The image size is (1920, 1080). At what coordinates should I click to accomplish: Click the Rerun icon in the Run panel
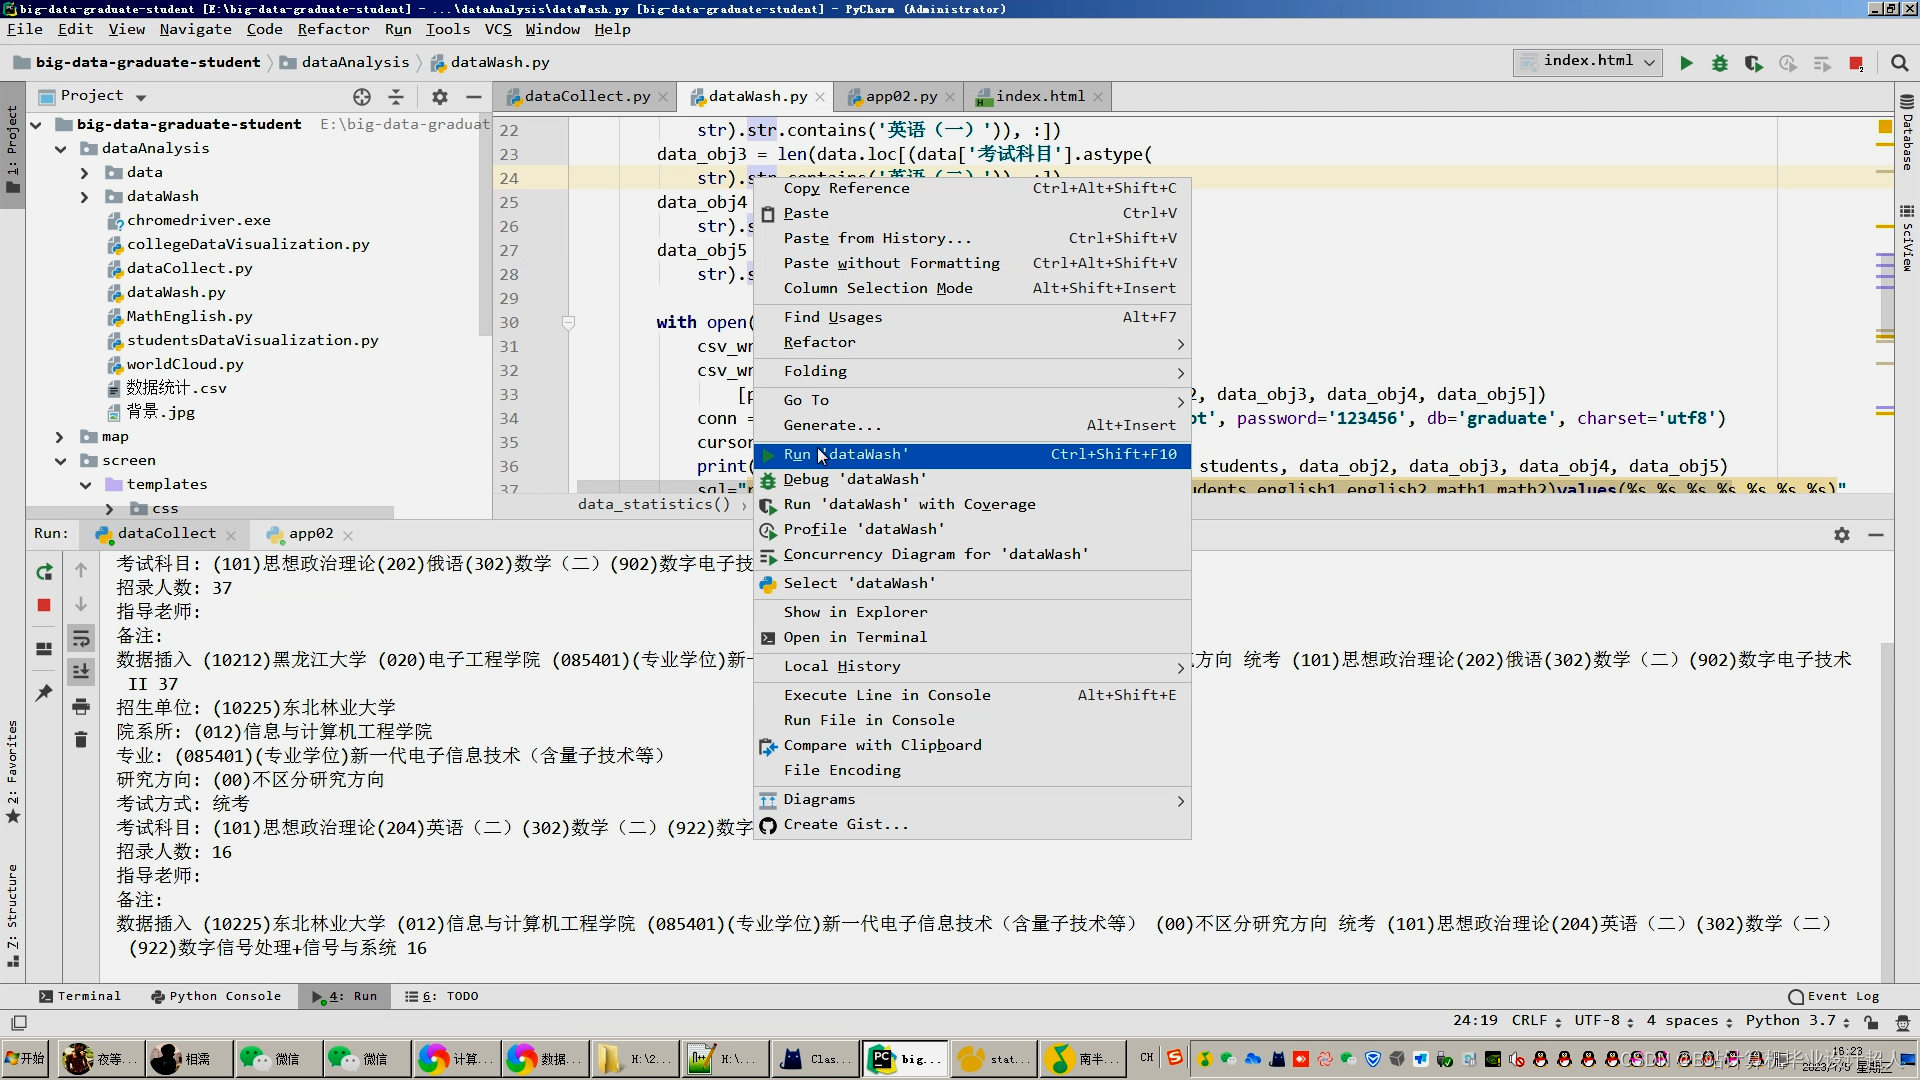[44, 571]
